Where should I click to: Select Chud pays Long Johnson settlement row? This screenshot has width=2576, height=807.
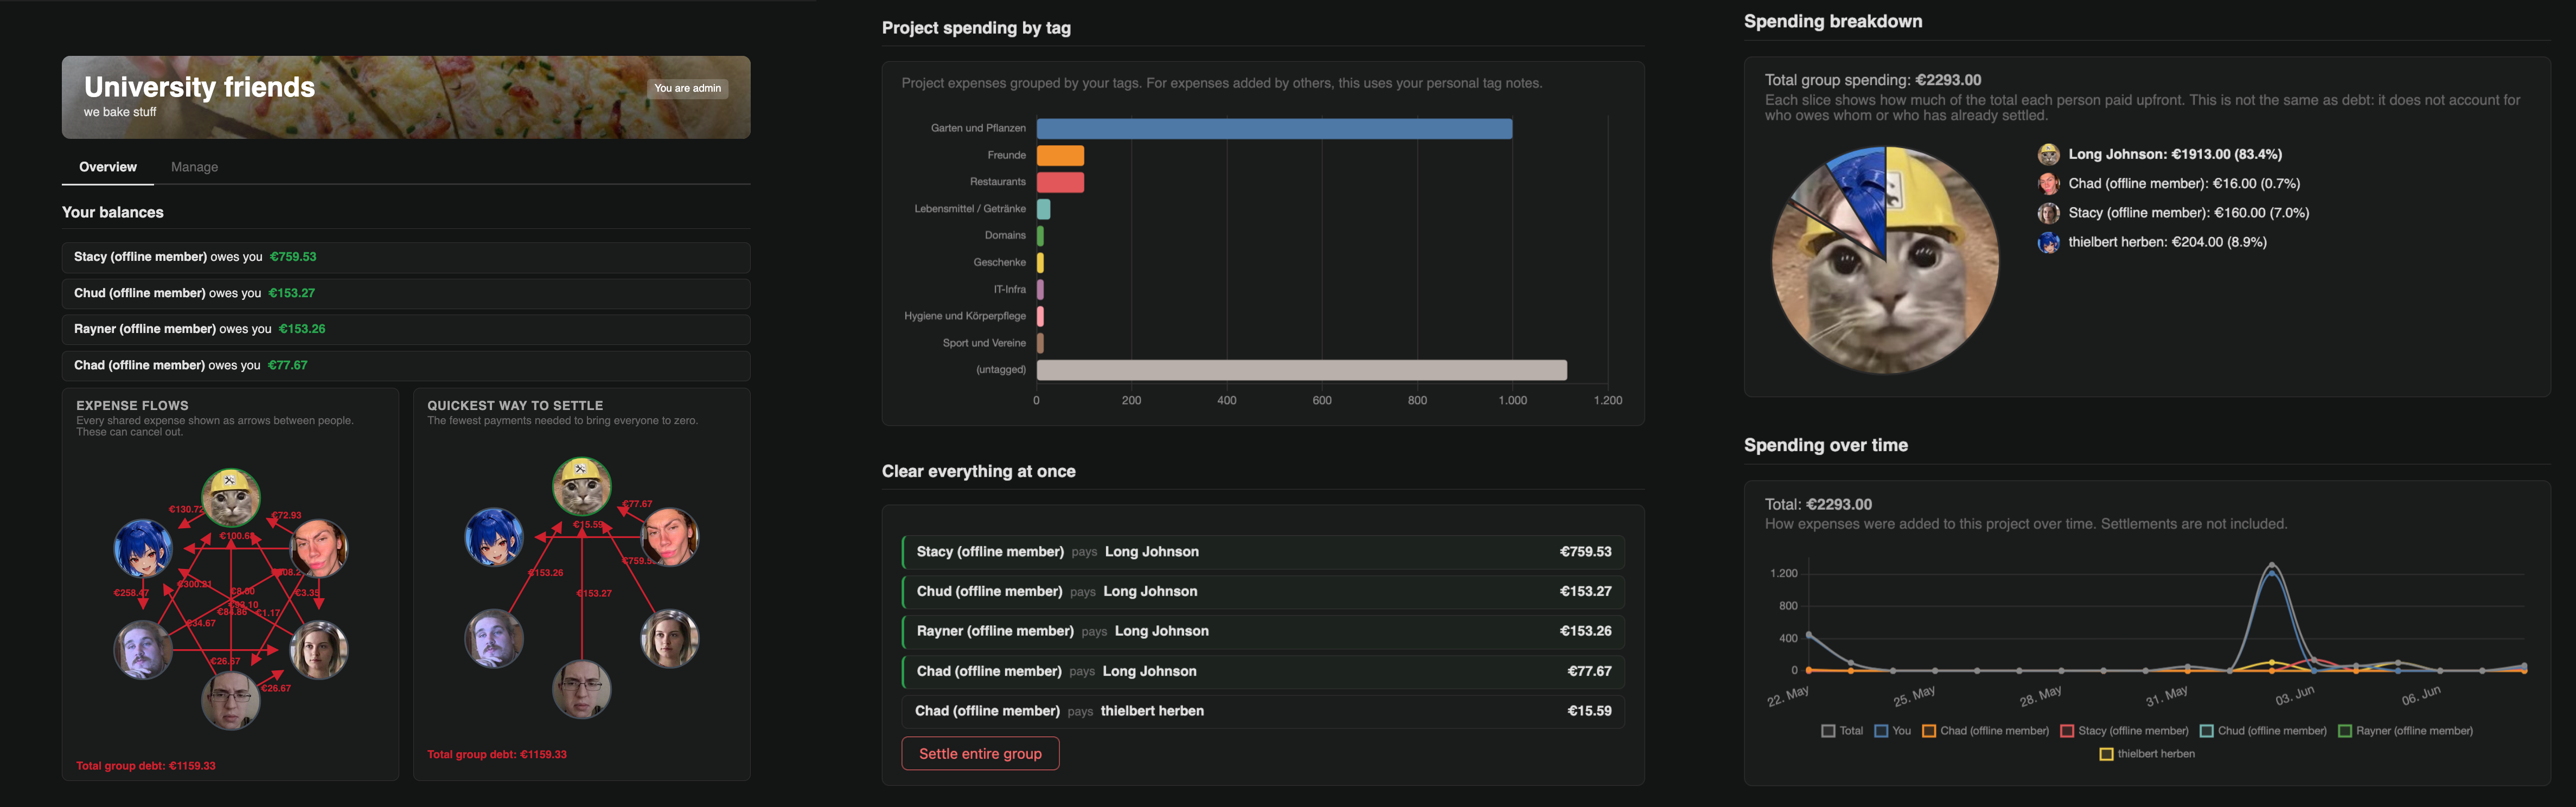click(1263, 592)
